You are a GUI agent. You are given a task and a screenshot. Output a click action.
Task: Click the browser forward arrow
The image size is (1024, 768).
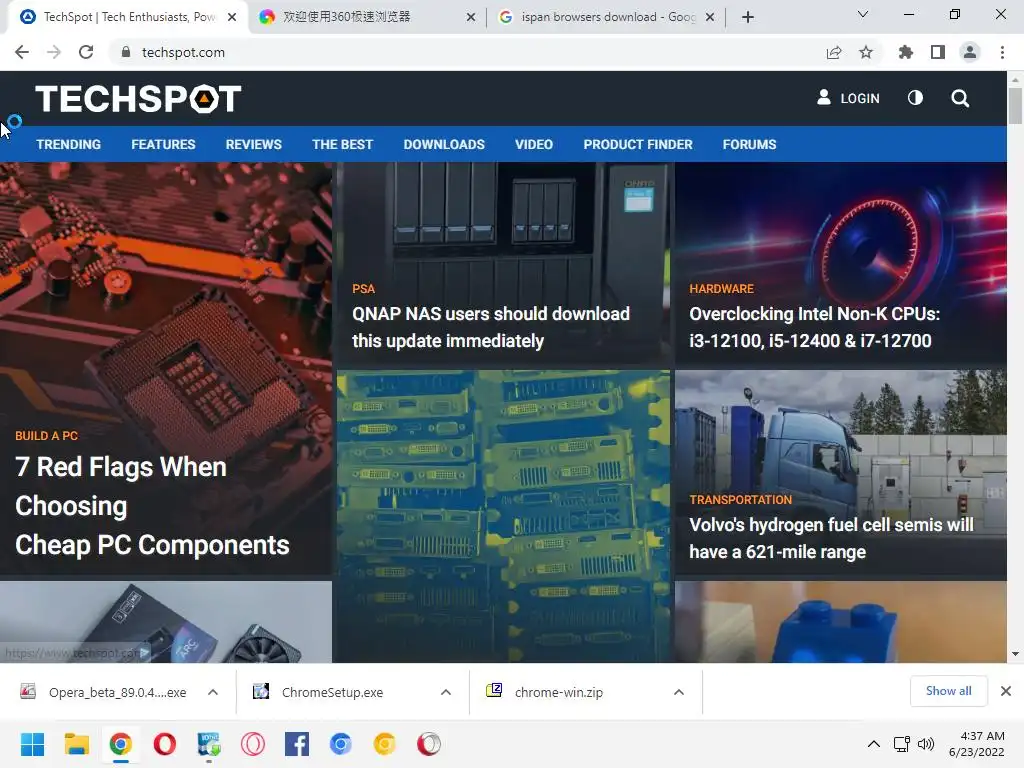click(54, 52)
